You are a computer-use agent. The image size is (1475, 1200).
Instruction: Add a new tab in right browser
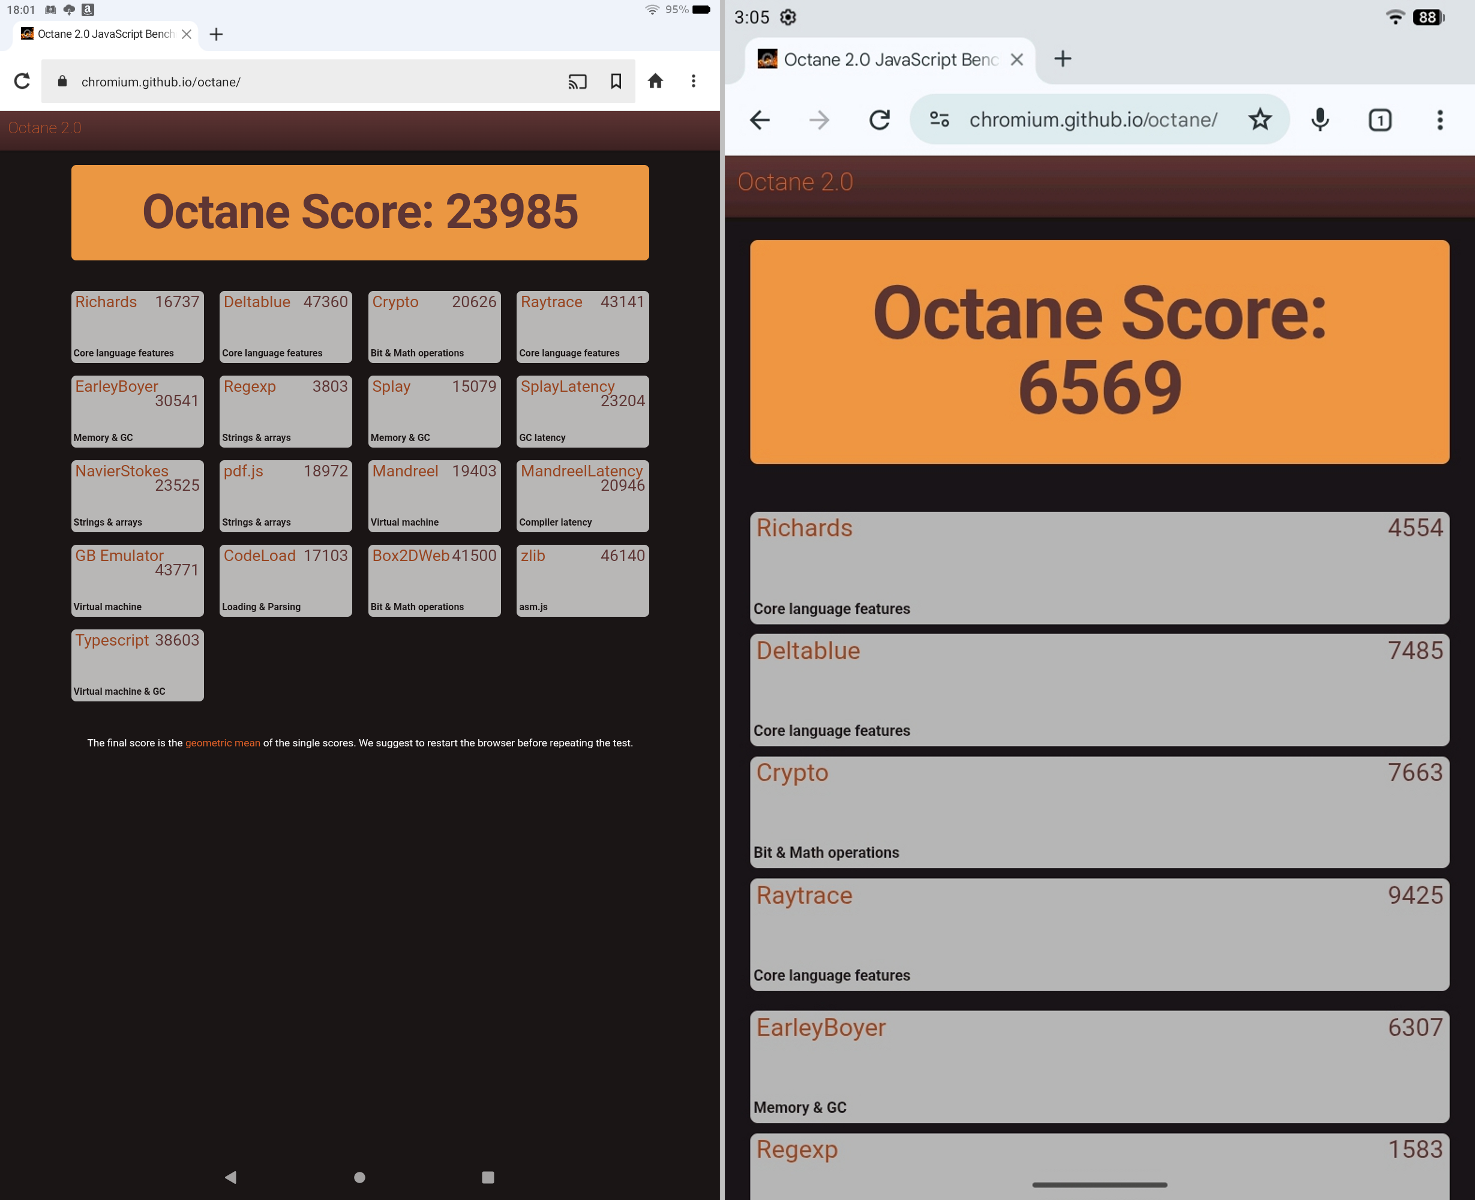(x=1063, y=59)
